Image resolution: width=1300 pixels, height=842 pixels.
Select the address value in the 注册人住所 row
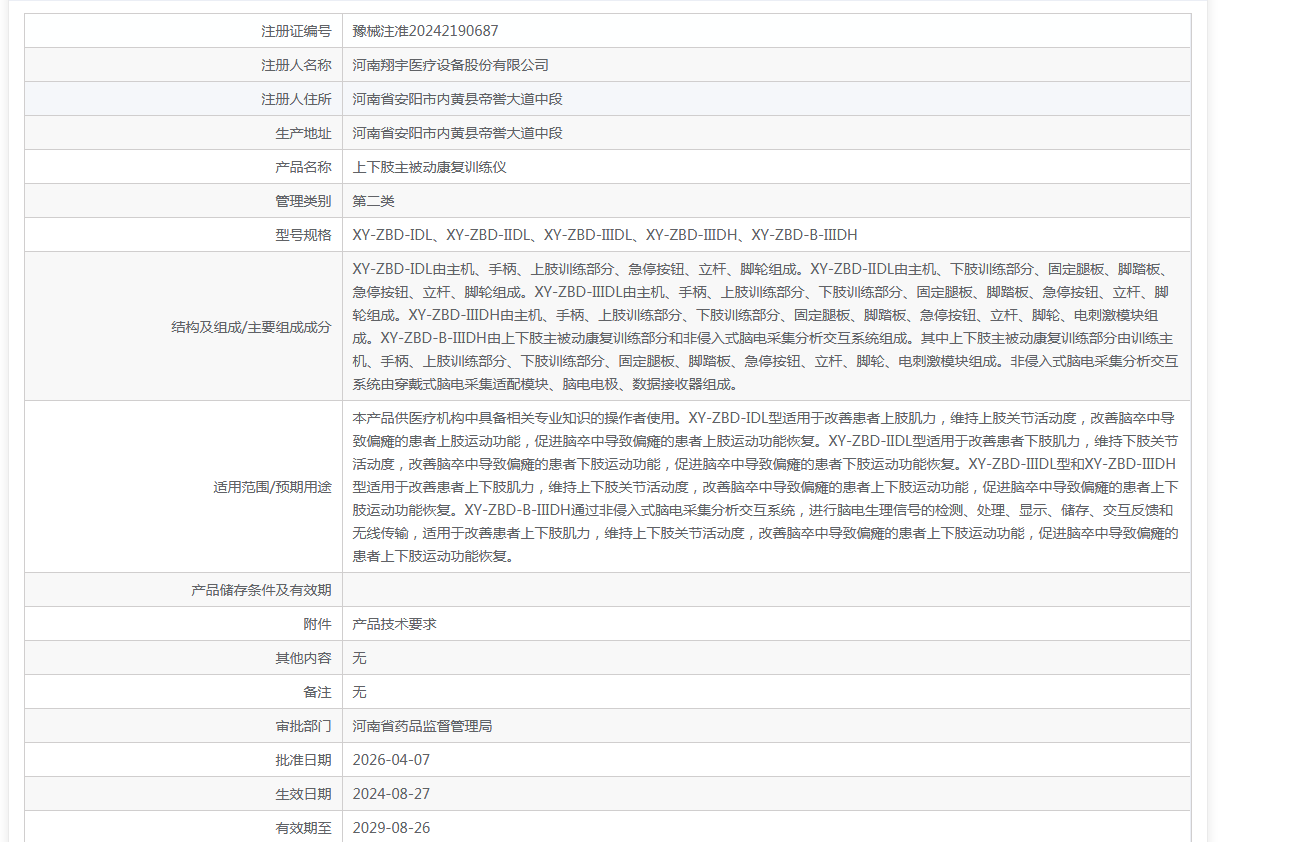click(x=458, y=99)
